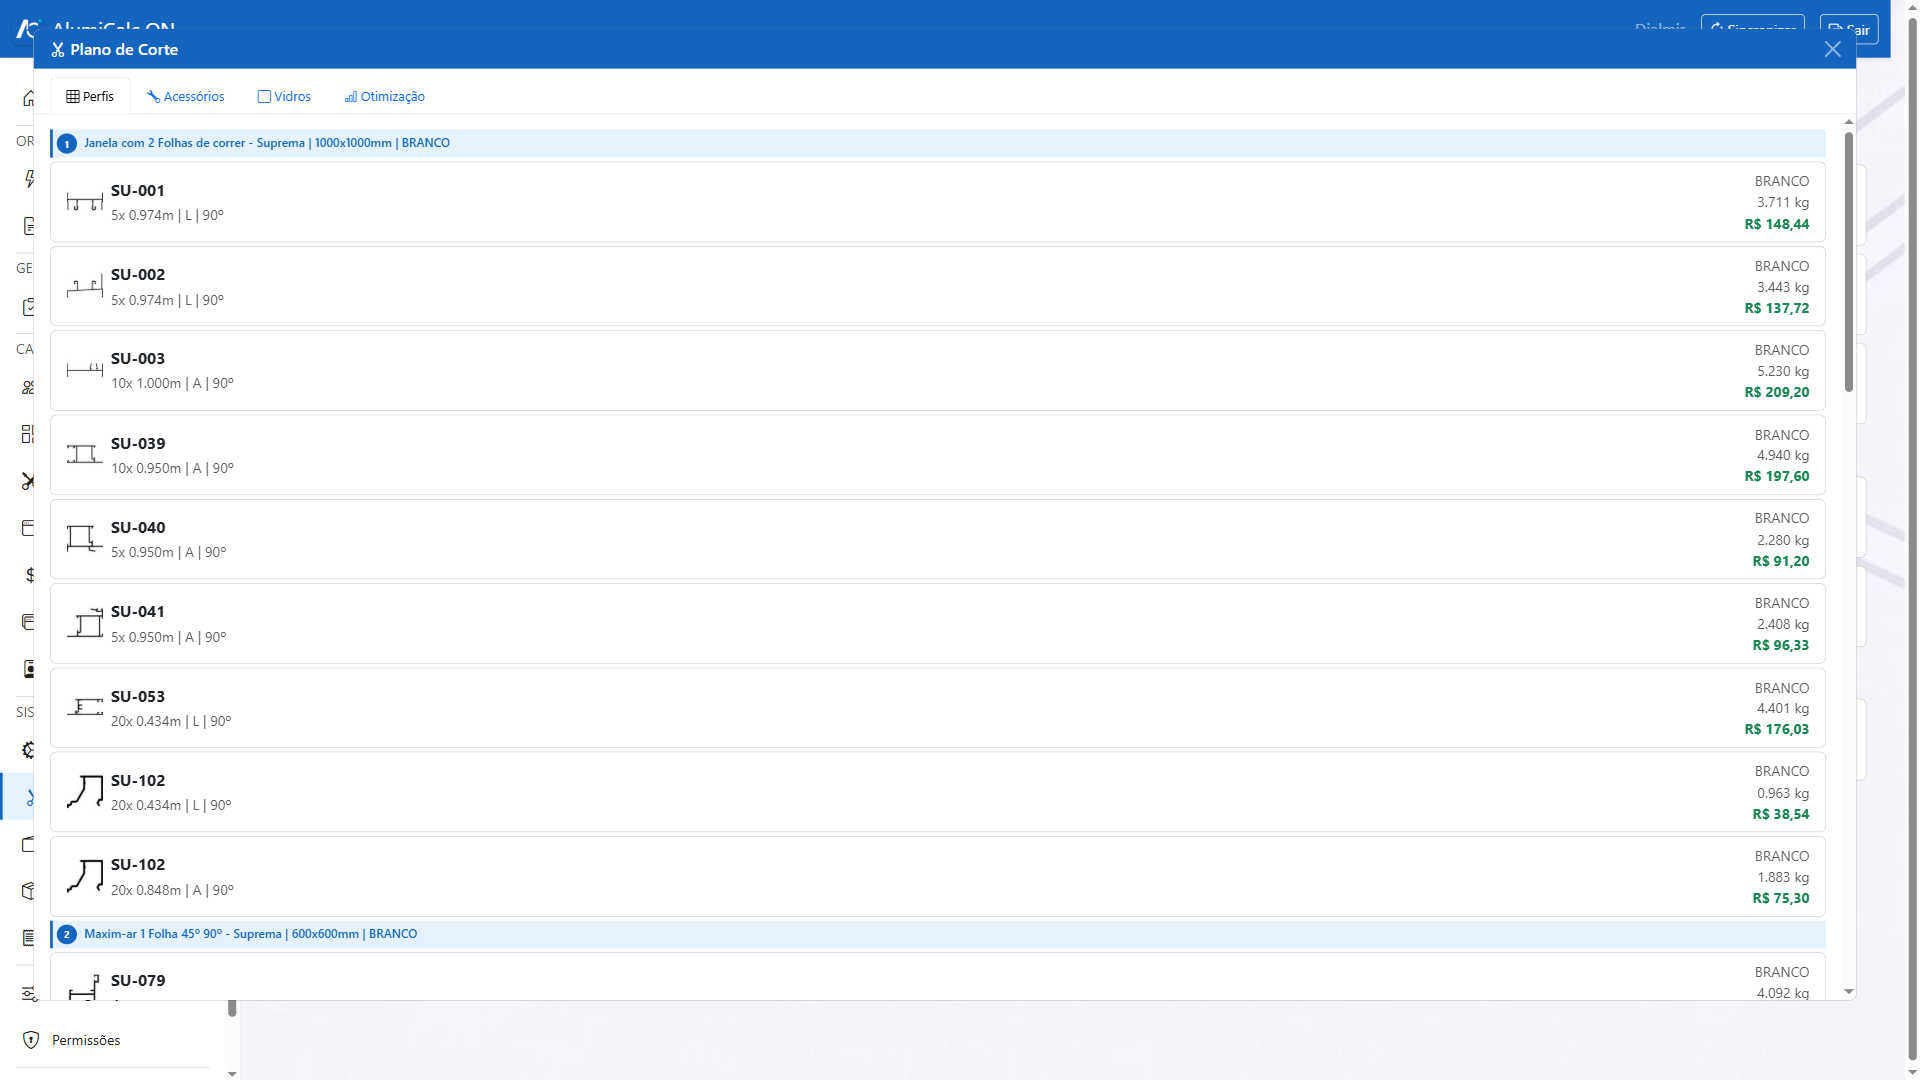This screenshot has height=1080, width=1920.
Task: Click the dialog scrollbar down arrow
Action: click(x=1849, y=992)
